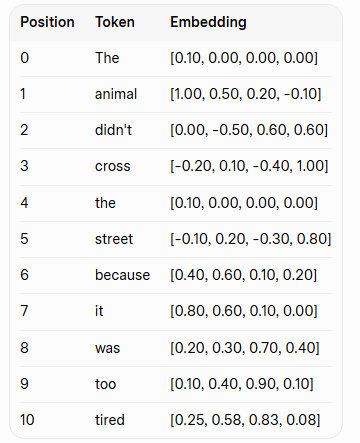360x443 pixels.
Task: Select the token 'didn't' cell
Action: coord(113,130)
